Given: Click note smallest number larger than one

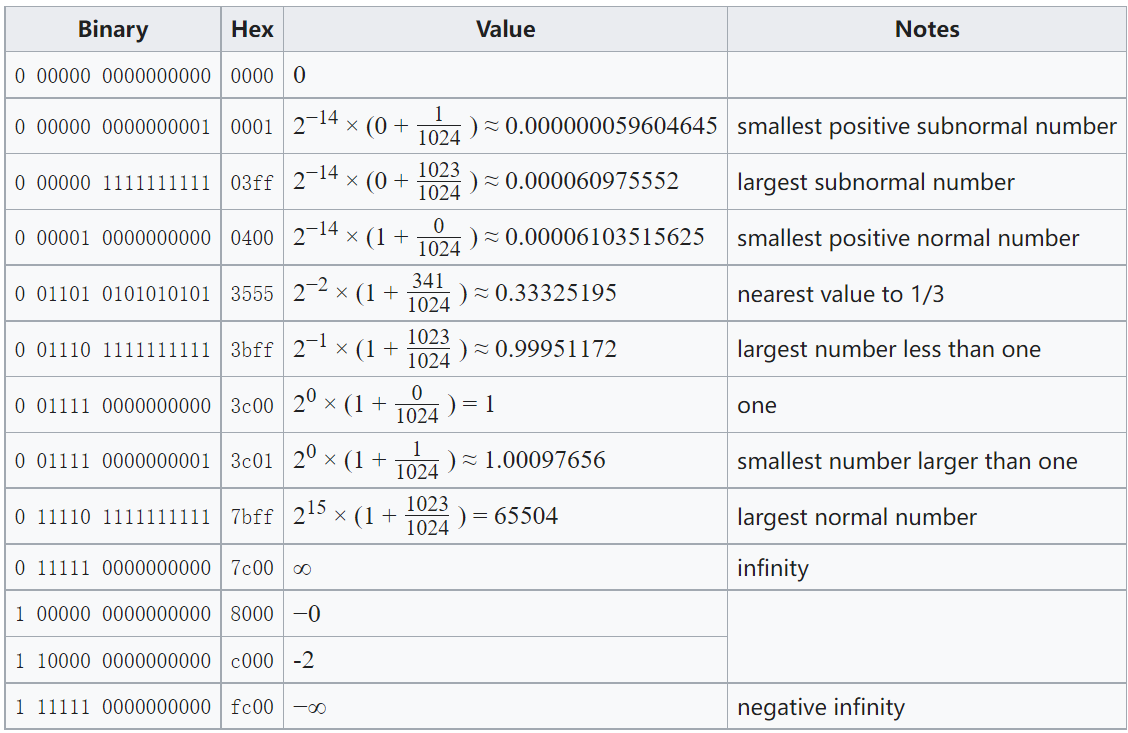Looking at the screenshot, I should [907, 461].
